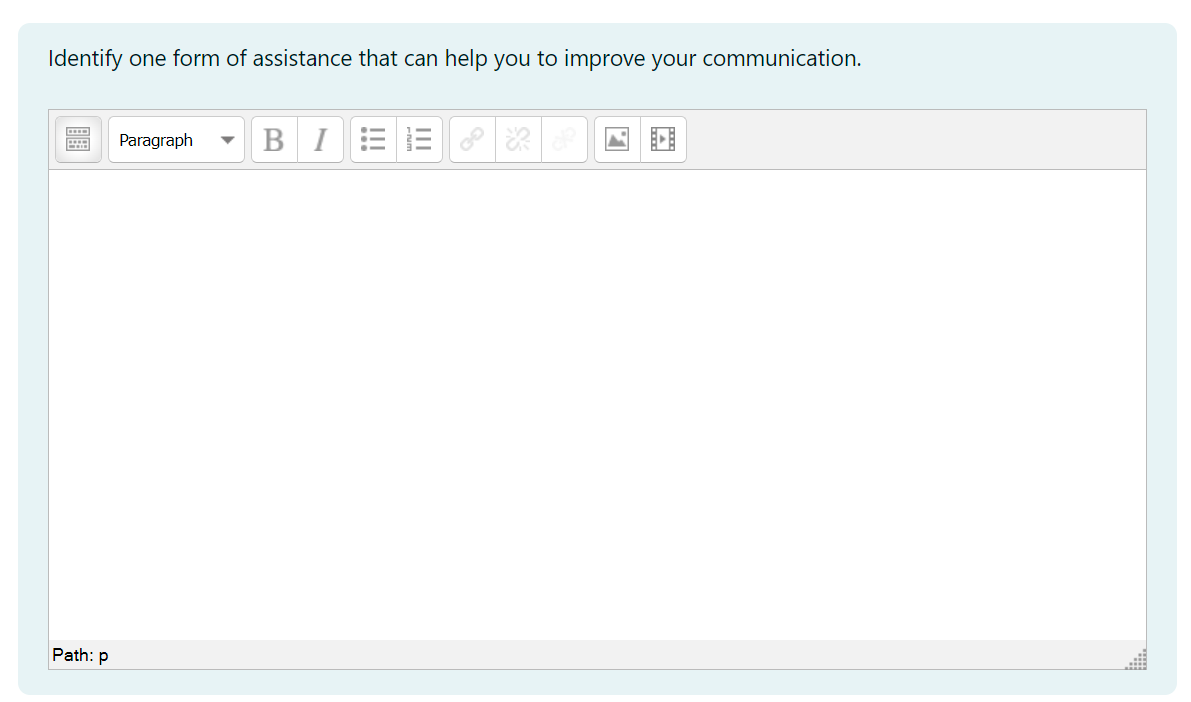
Task: Apply bold formatting with the B icon
Action: 273,139
